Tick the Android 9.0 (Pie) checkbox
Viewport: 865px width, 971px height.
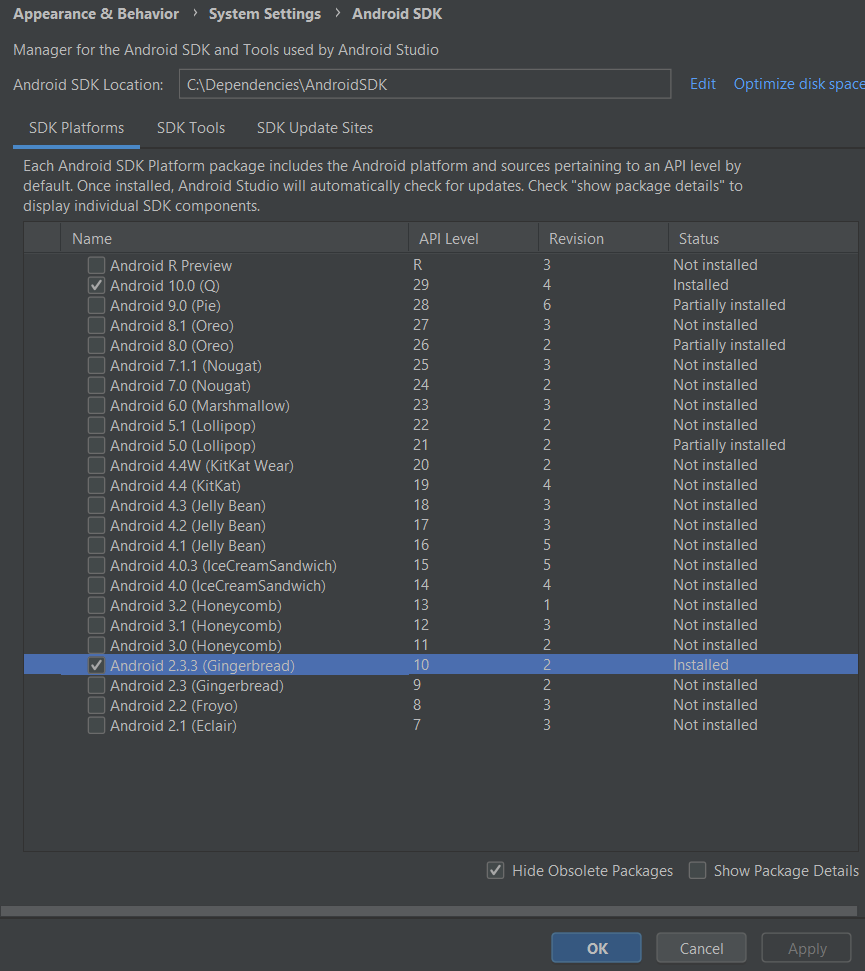click(96, 305)
